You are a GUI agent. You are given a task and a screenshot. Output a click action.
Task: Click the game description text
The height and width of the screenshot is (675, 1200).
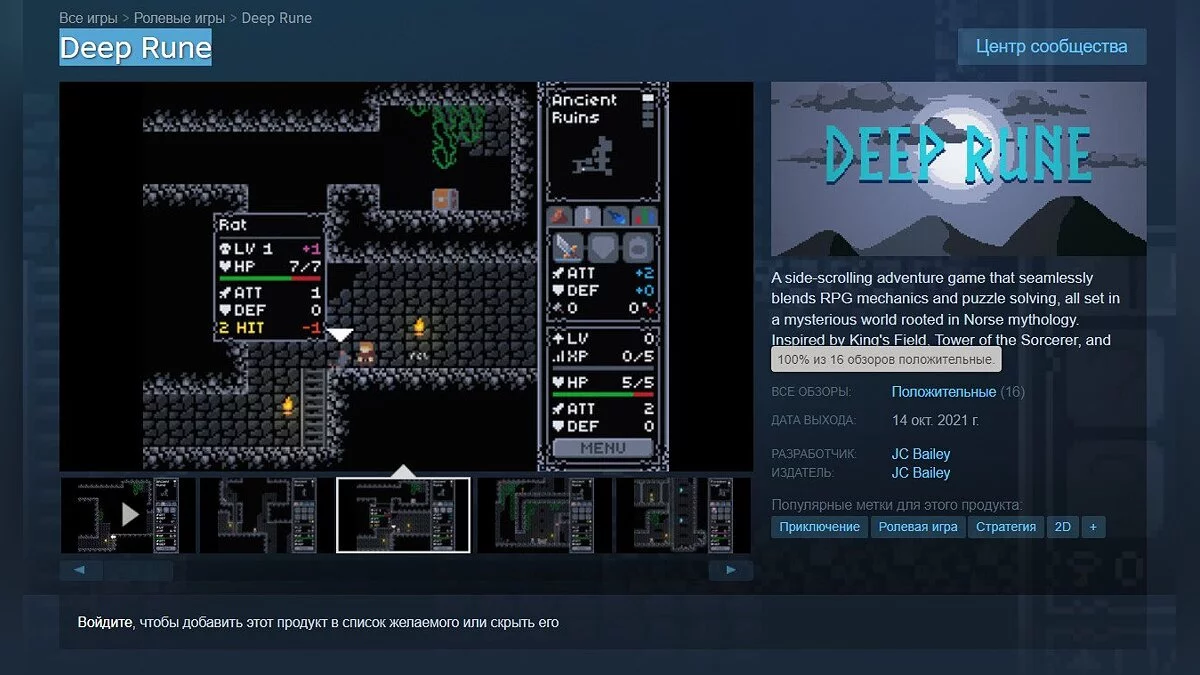pyautogui.click(x=946, y=308)
